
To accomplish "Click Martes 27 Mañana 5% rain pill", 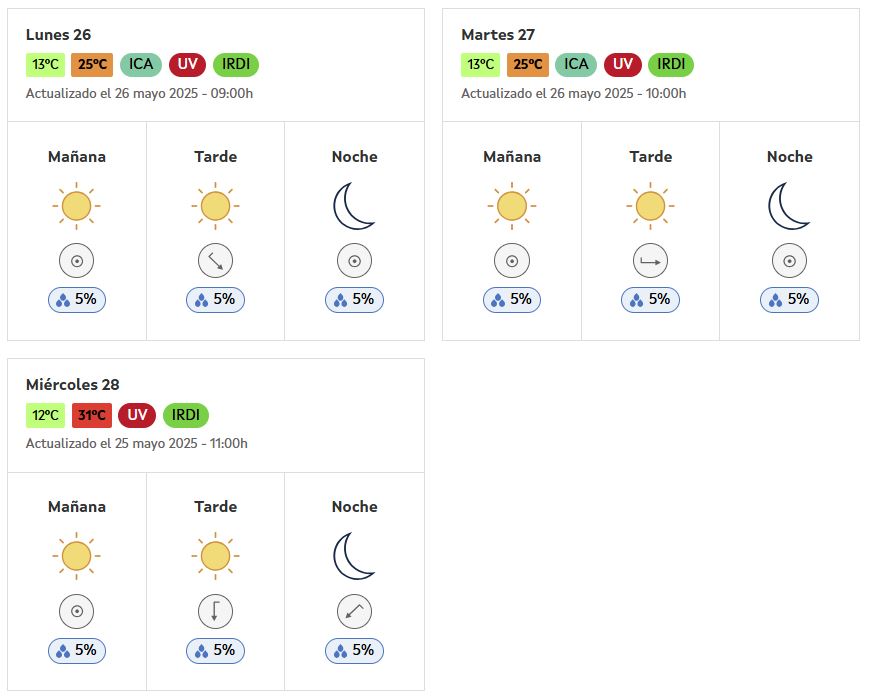I will pos(512,300).
